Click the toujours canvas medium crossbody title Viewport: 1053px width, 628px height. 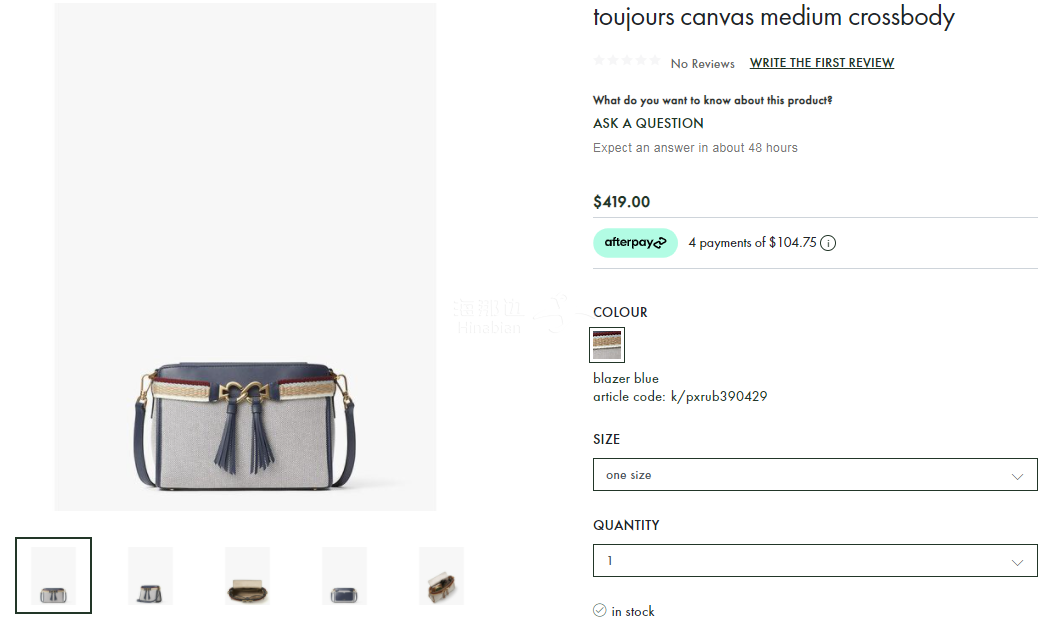[773, 17]
